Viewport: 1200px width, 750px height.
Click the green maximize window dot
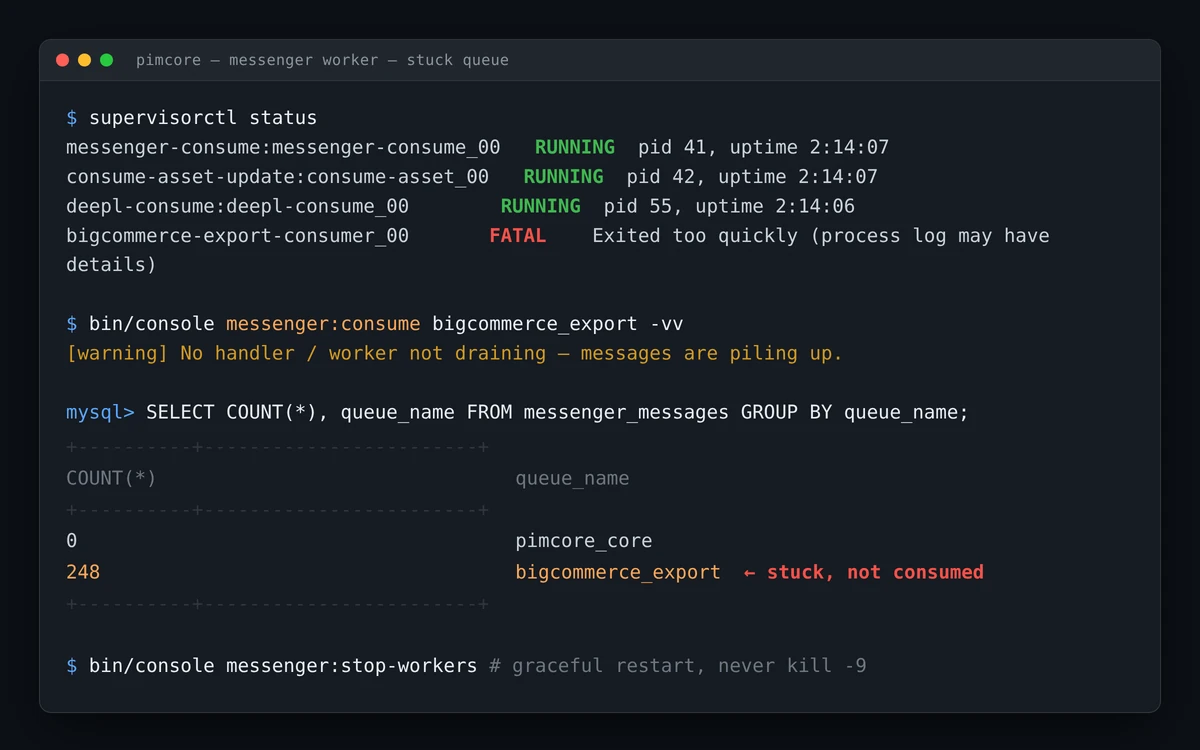pyautogui.click(x=107, y=60)
